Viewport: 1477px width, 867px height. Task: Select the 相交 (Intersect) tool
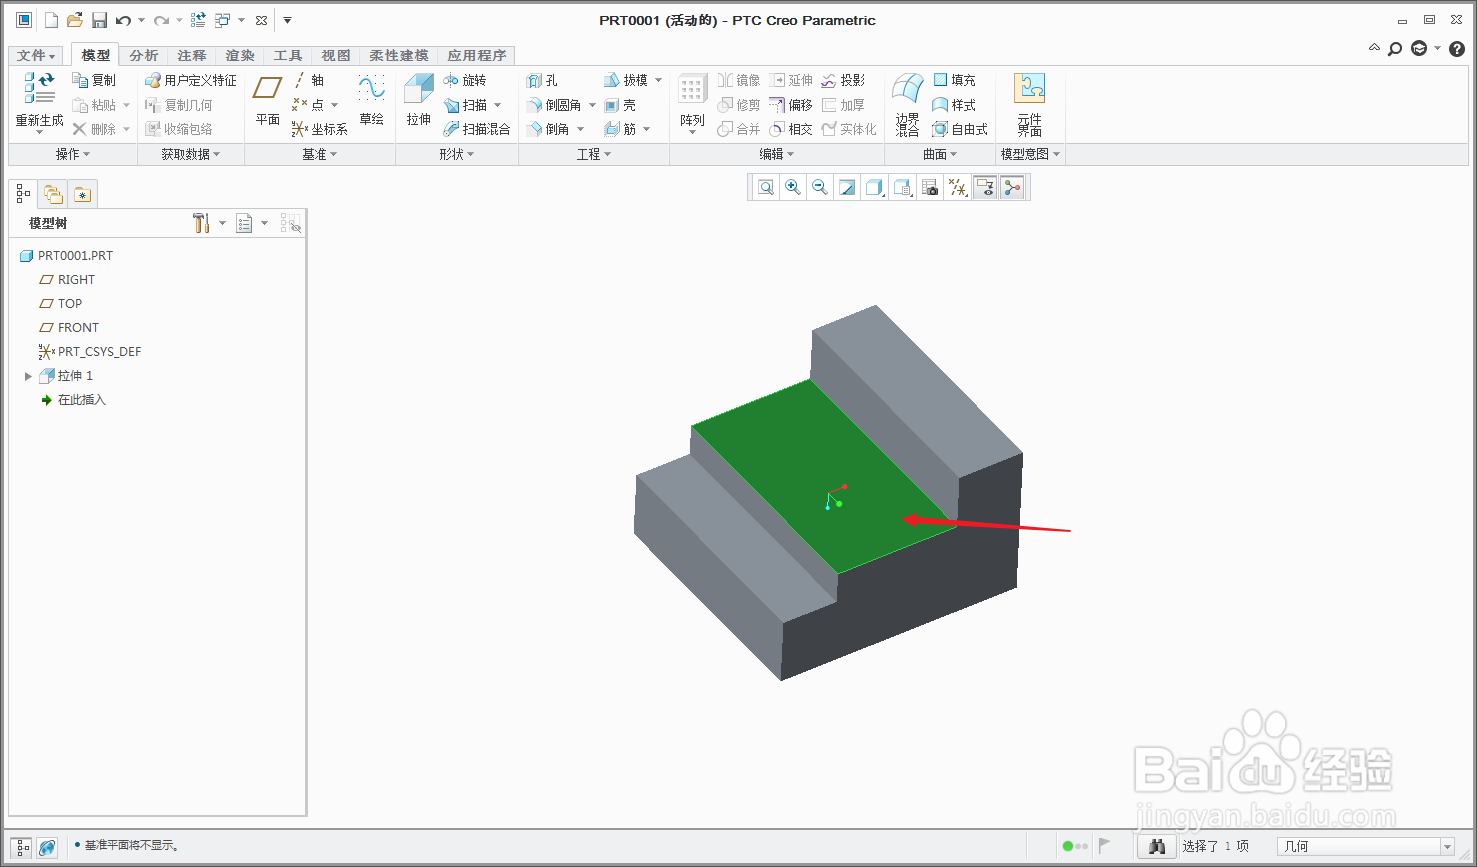791,129
